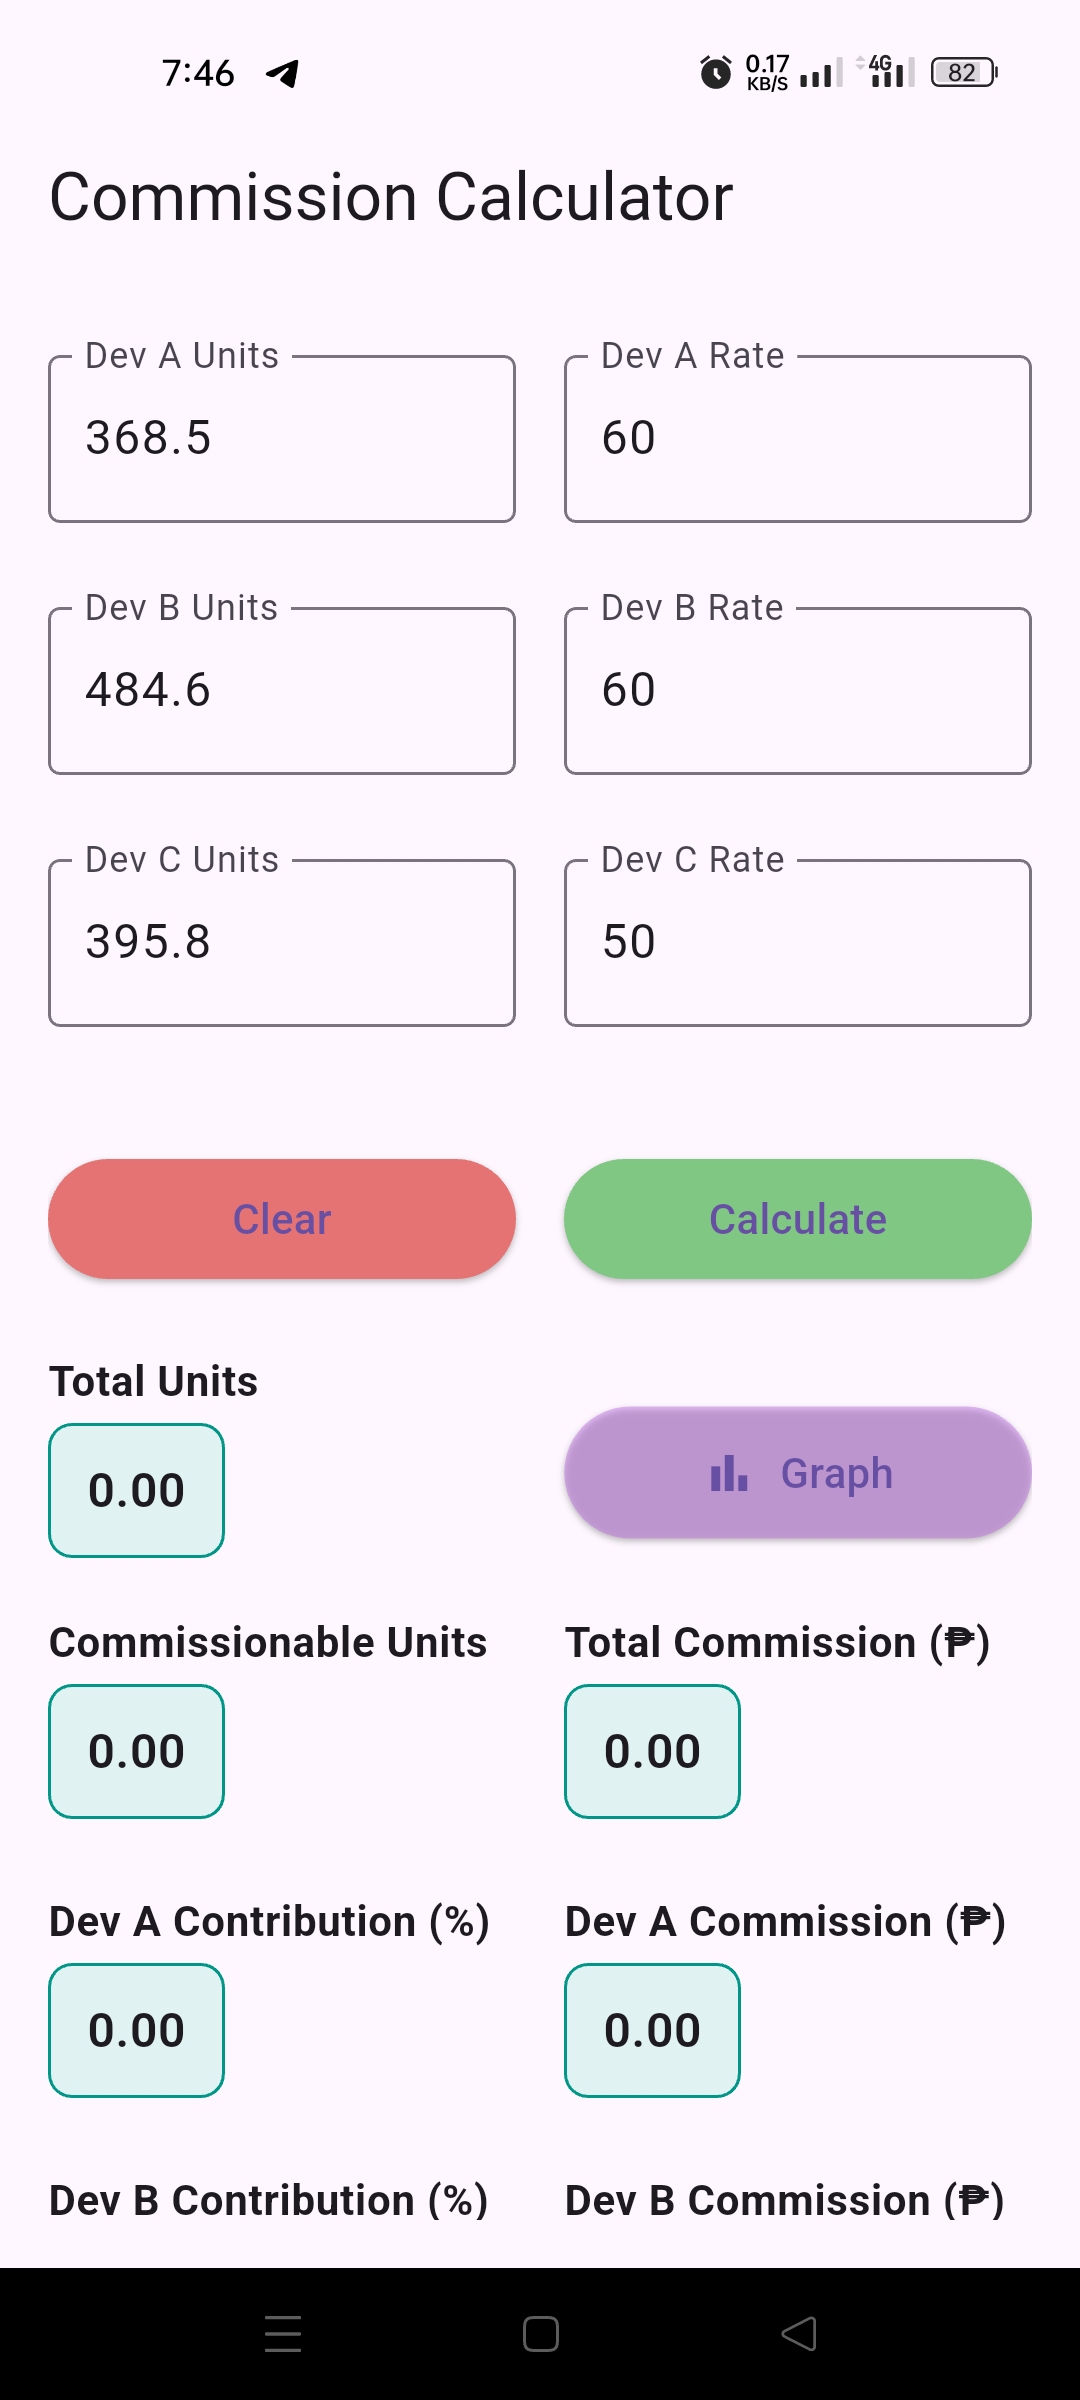Screen dimensions: 1080x2400
Task: Edit the Dev C Rate field
Action: [798, 942]
